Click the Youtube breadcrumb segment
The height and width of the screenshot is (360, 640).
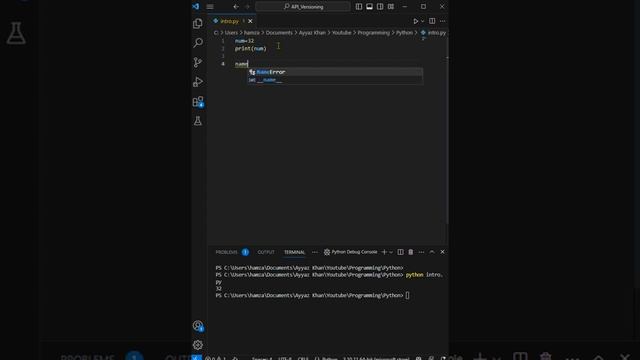(x=342, y=33)
